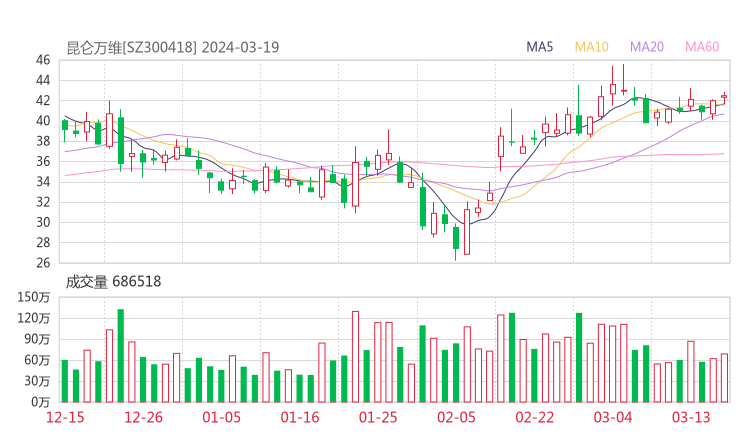Toggle the MA5 legend label

click(x=540, y=47)
